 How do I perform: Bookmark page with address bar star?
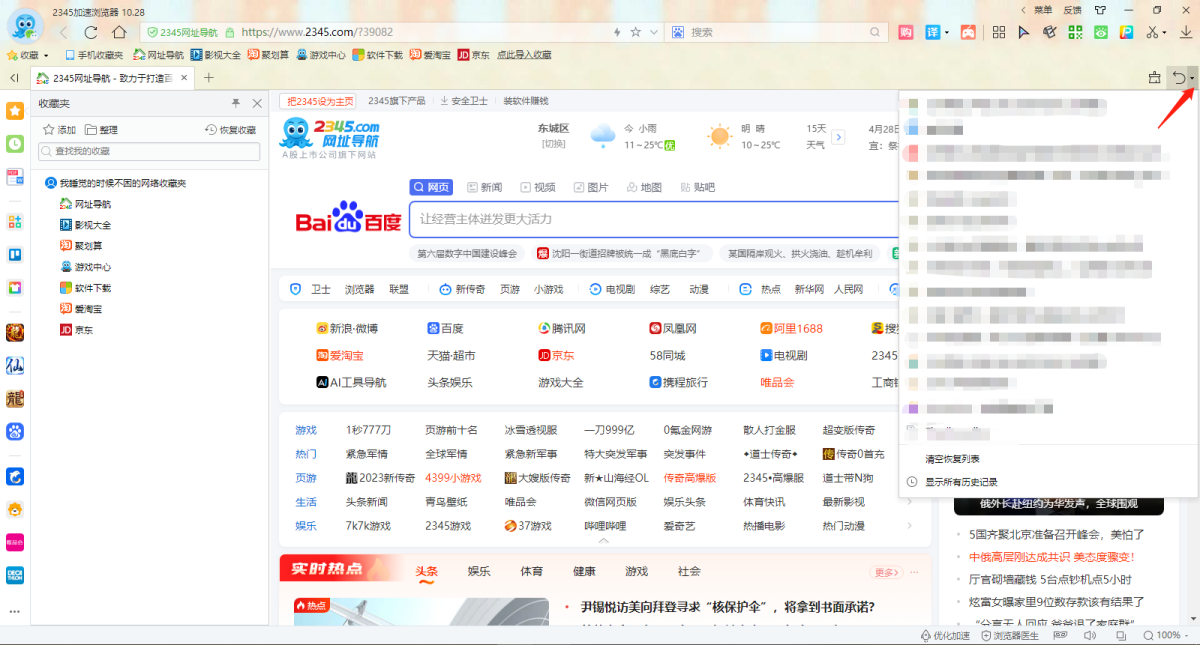point(636,32)
